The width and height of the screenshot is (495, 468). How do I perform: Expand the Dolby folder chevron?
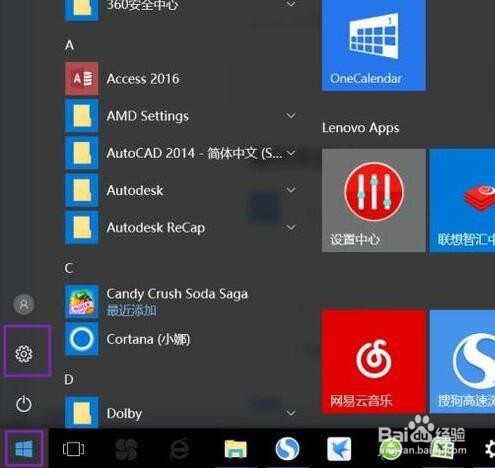pyautogui.click(x=291, y=413)
